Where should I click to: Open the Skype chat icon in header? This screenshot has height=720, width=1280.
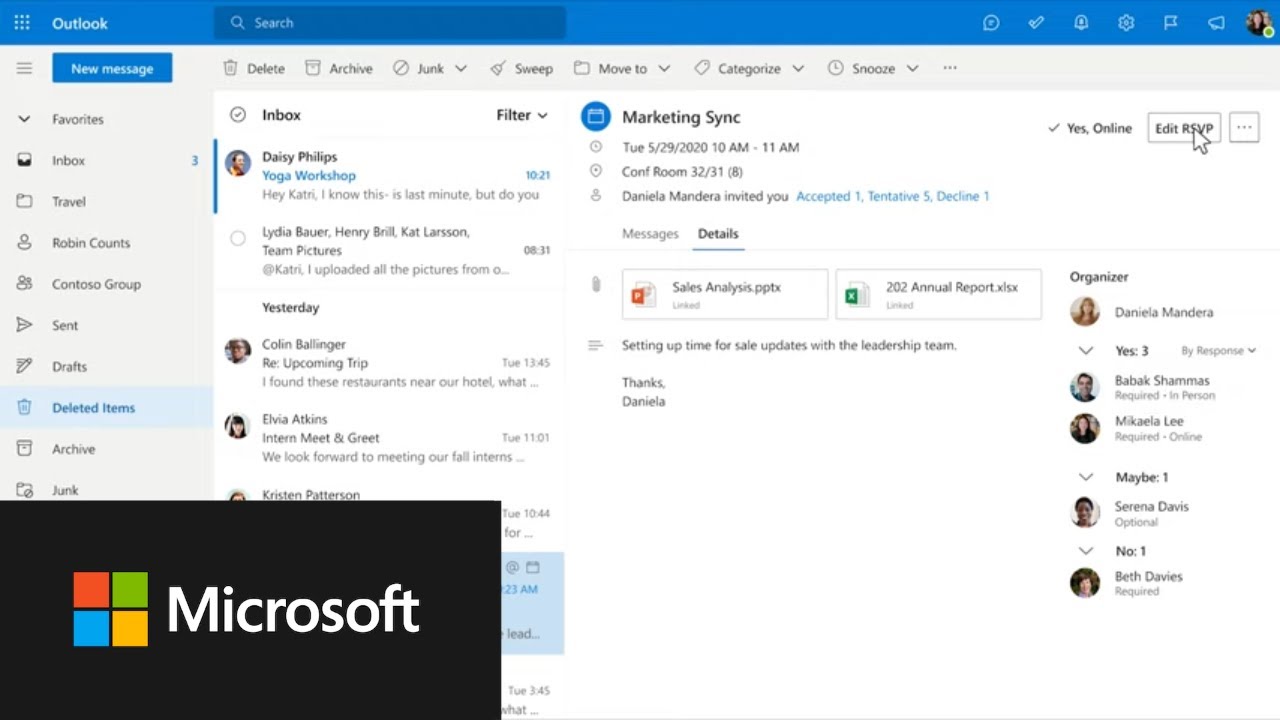[x=991, y=23]
